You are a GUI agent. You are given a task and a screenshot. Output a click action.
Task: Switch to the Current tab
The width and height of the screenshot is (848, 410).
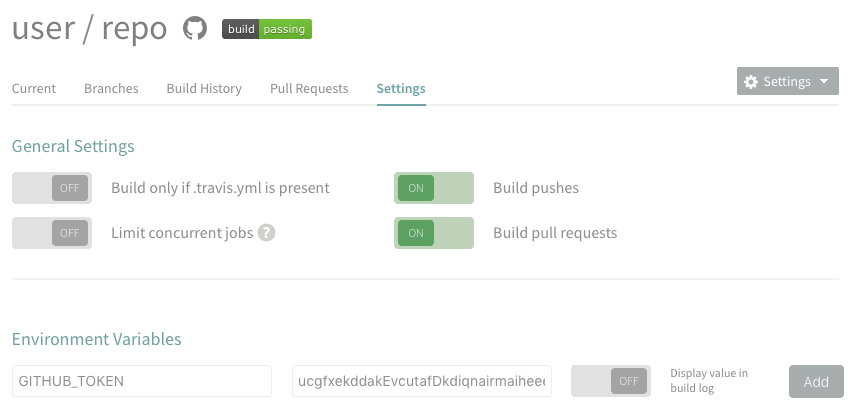click(34, 89)
